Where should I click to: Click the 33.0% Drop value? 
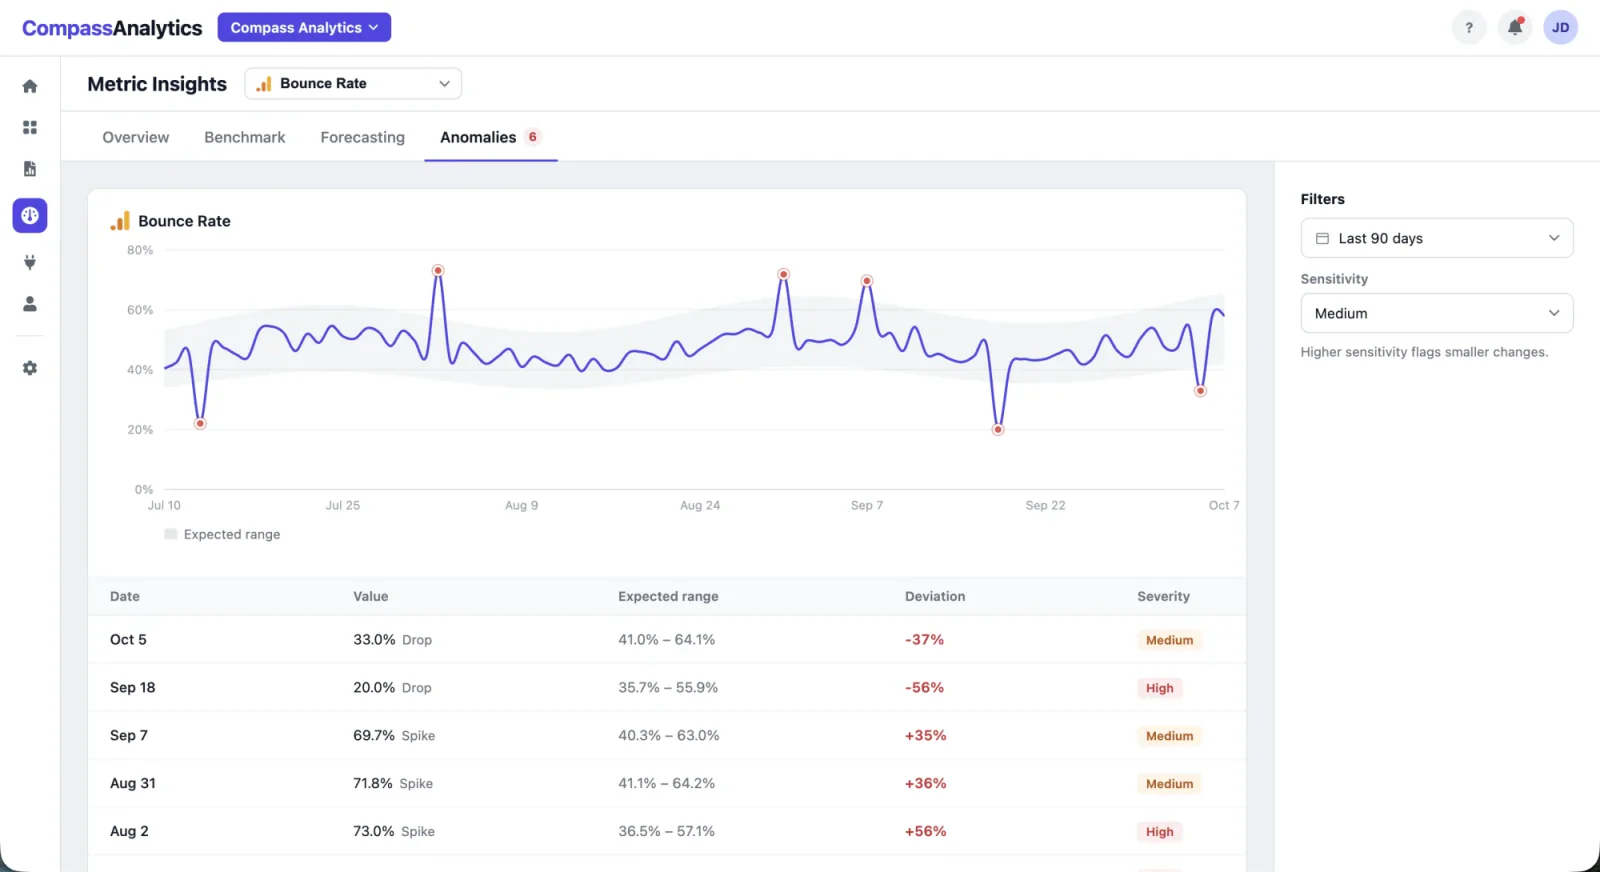[x=393, y=640]
